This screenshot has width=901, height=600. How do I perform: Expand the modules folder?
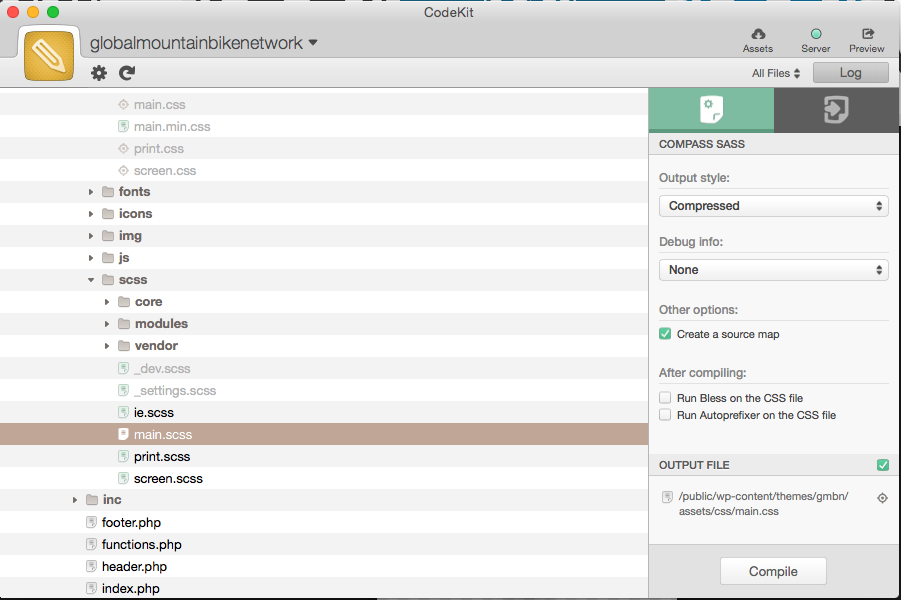pyautogui.click(x=107, y=324)
